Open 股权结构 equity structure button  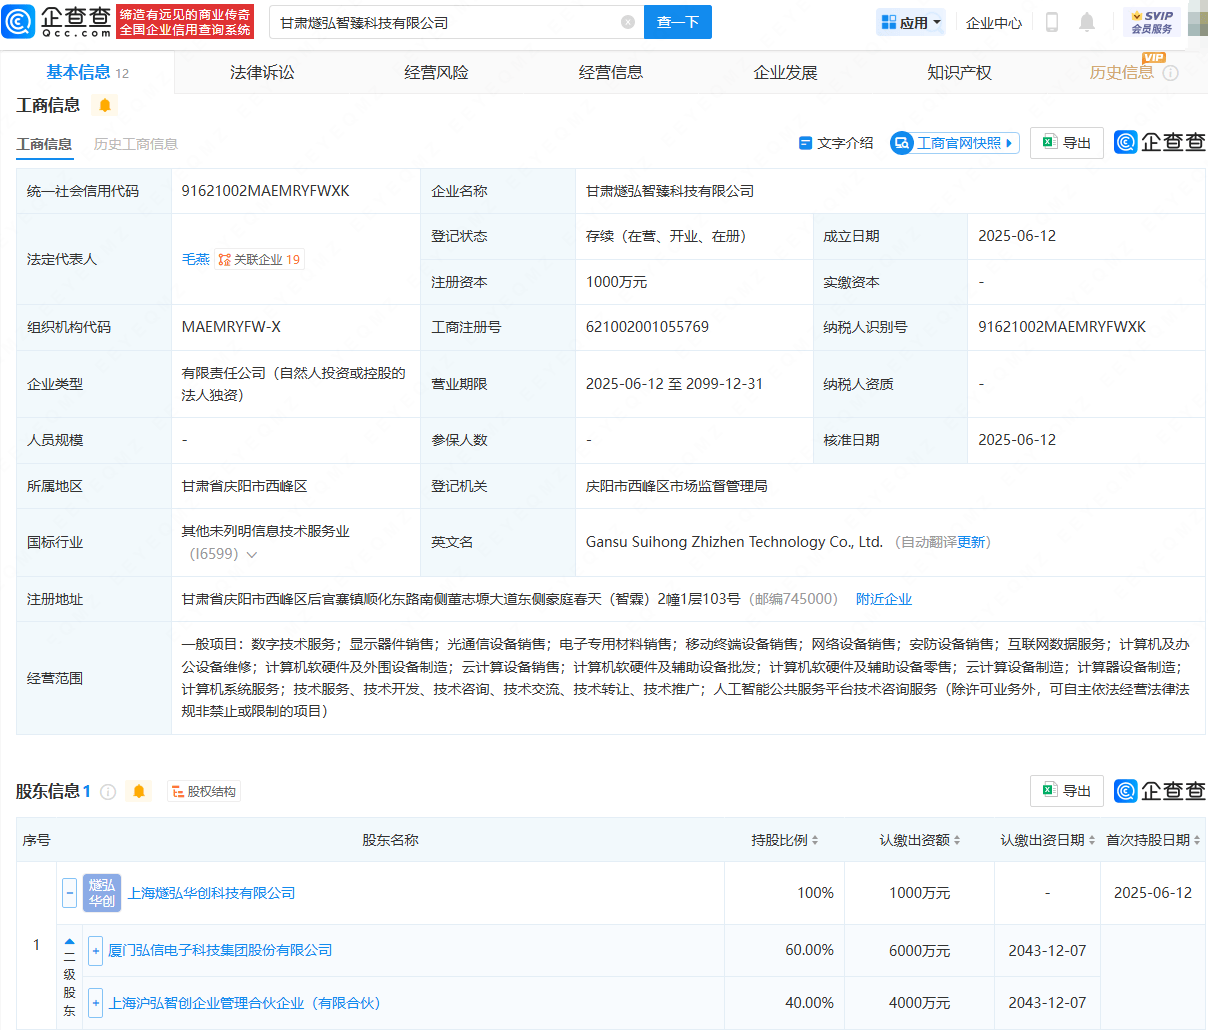pos(204,792)
